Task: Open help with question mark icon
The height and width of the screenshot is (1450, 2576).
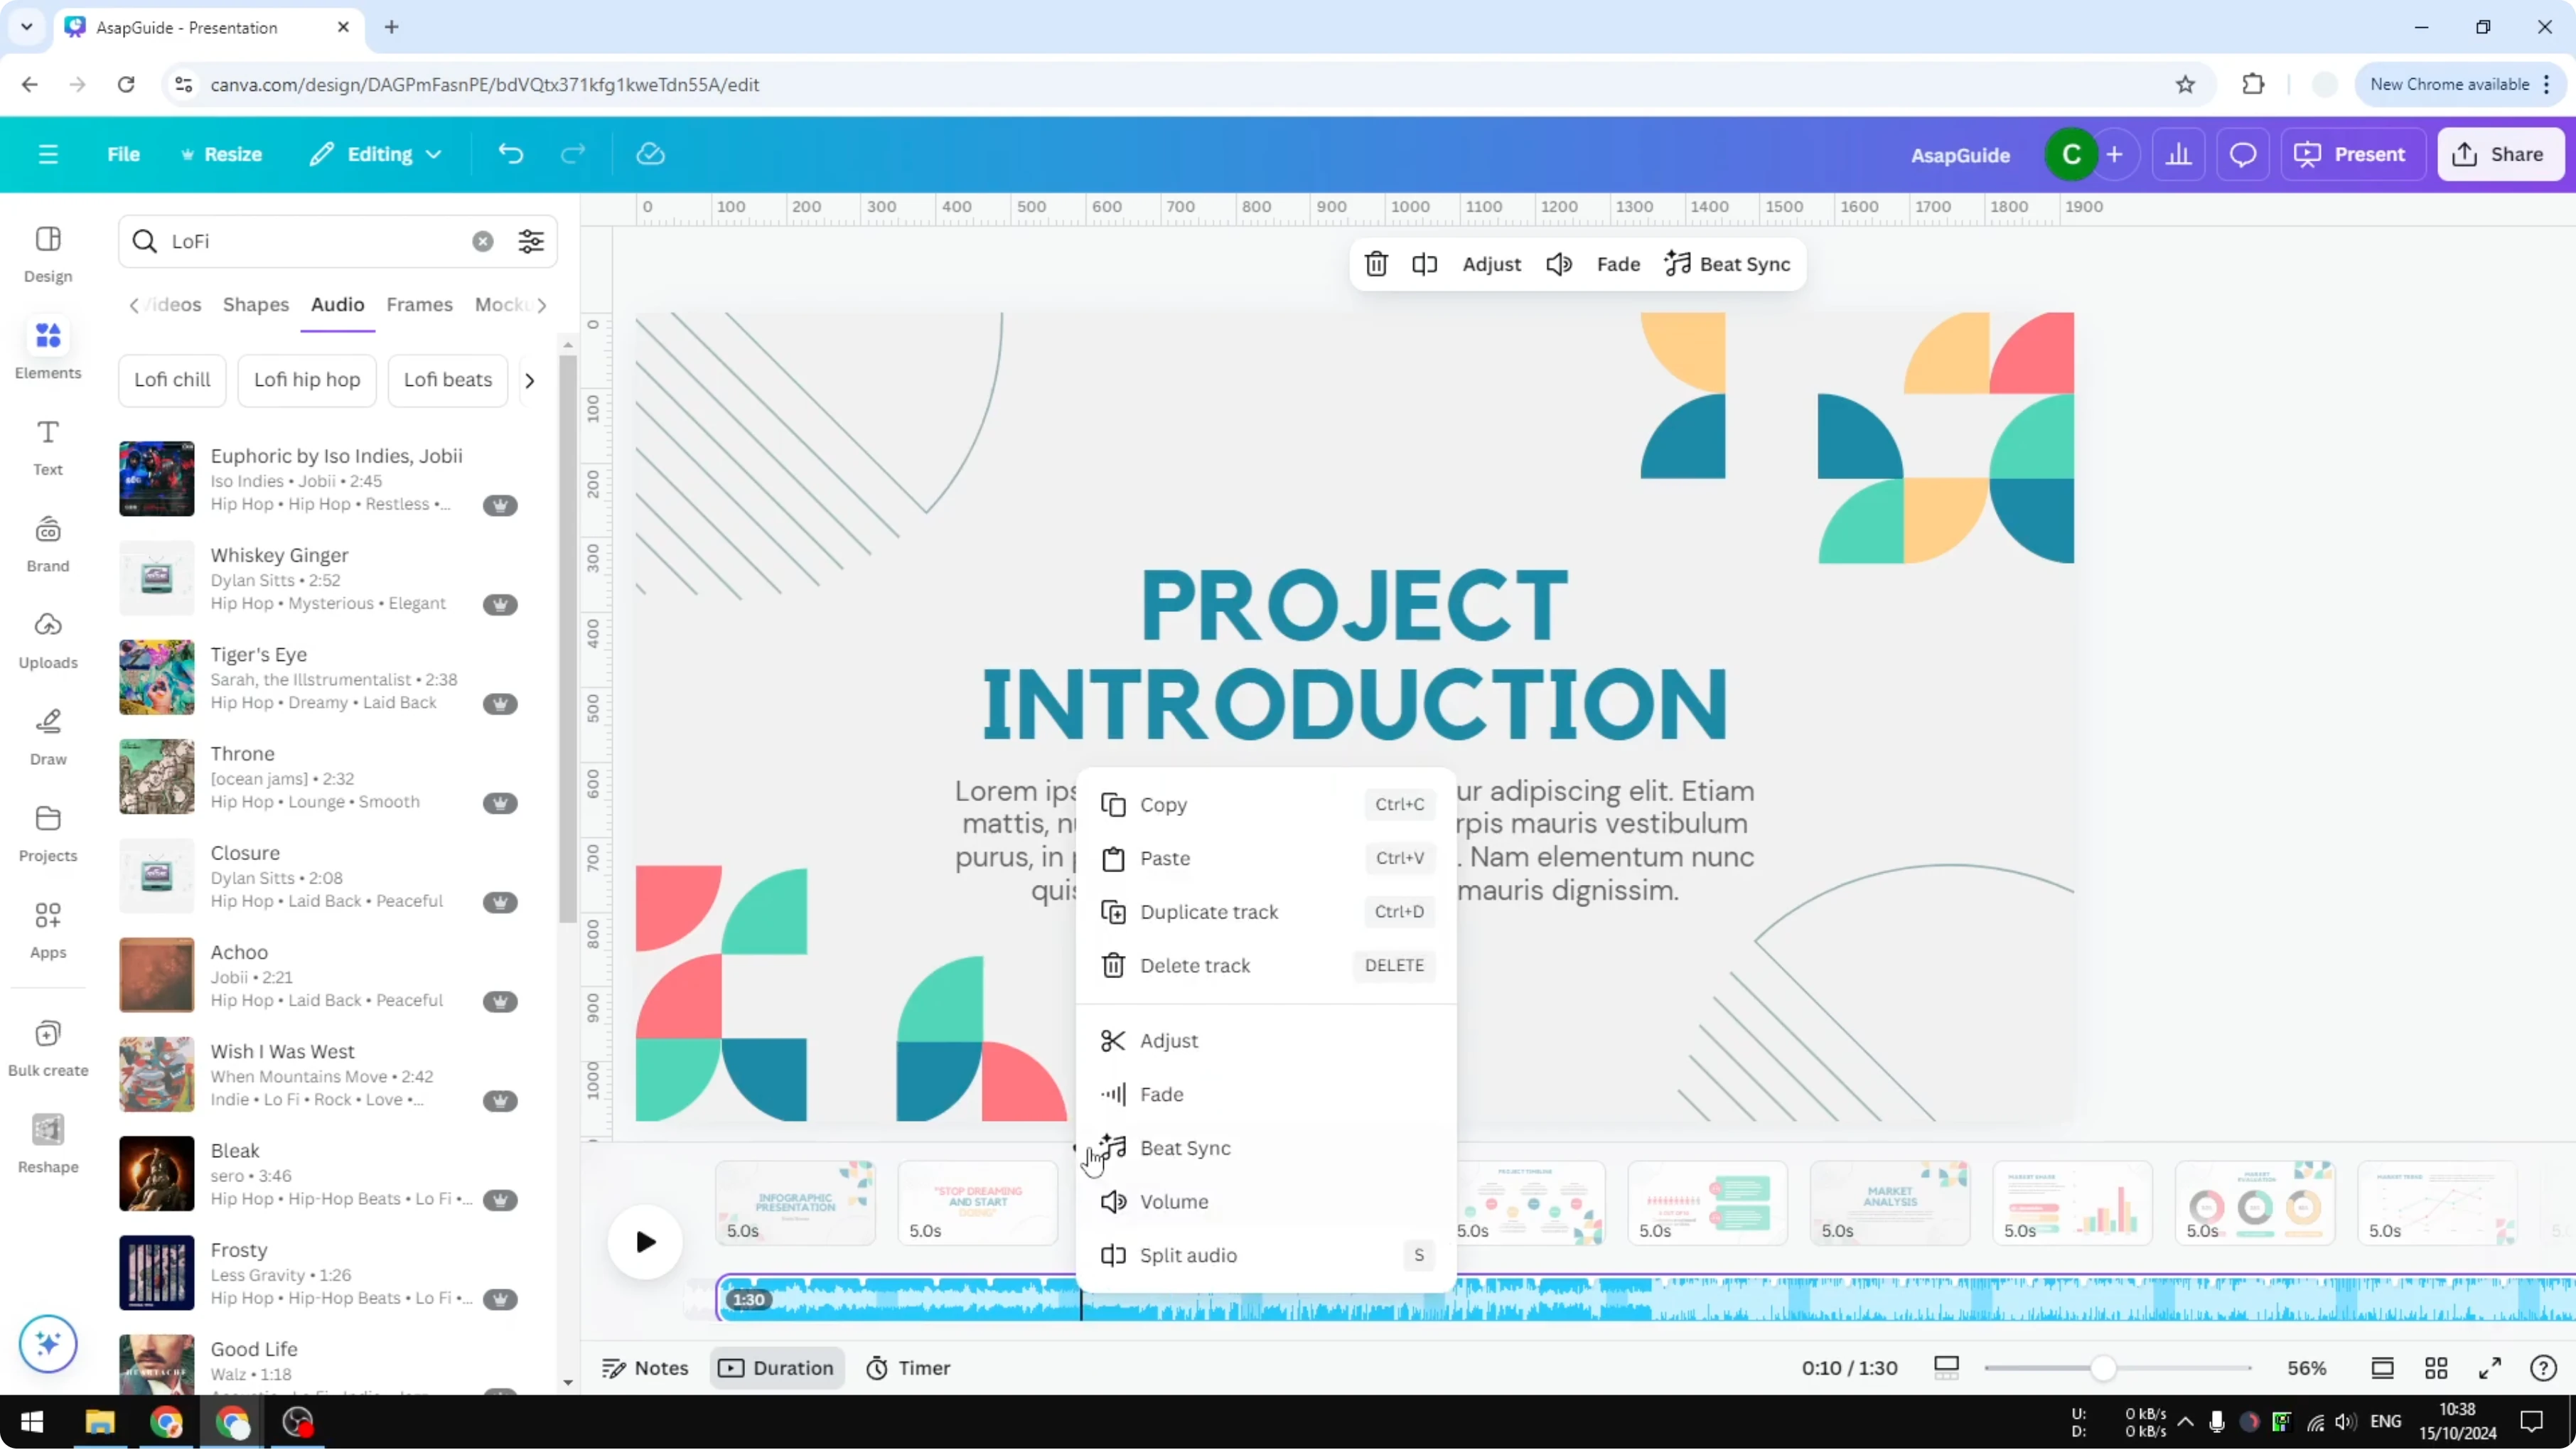Action: 2543,1368
